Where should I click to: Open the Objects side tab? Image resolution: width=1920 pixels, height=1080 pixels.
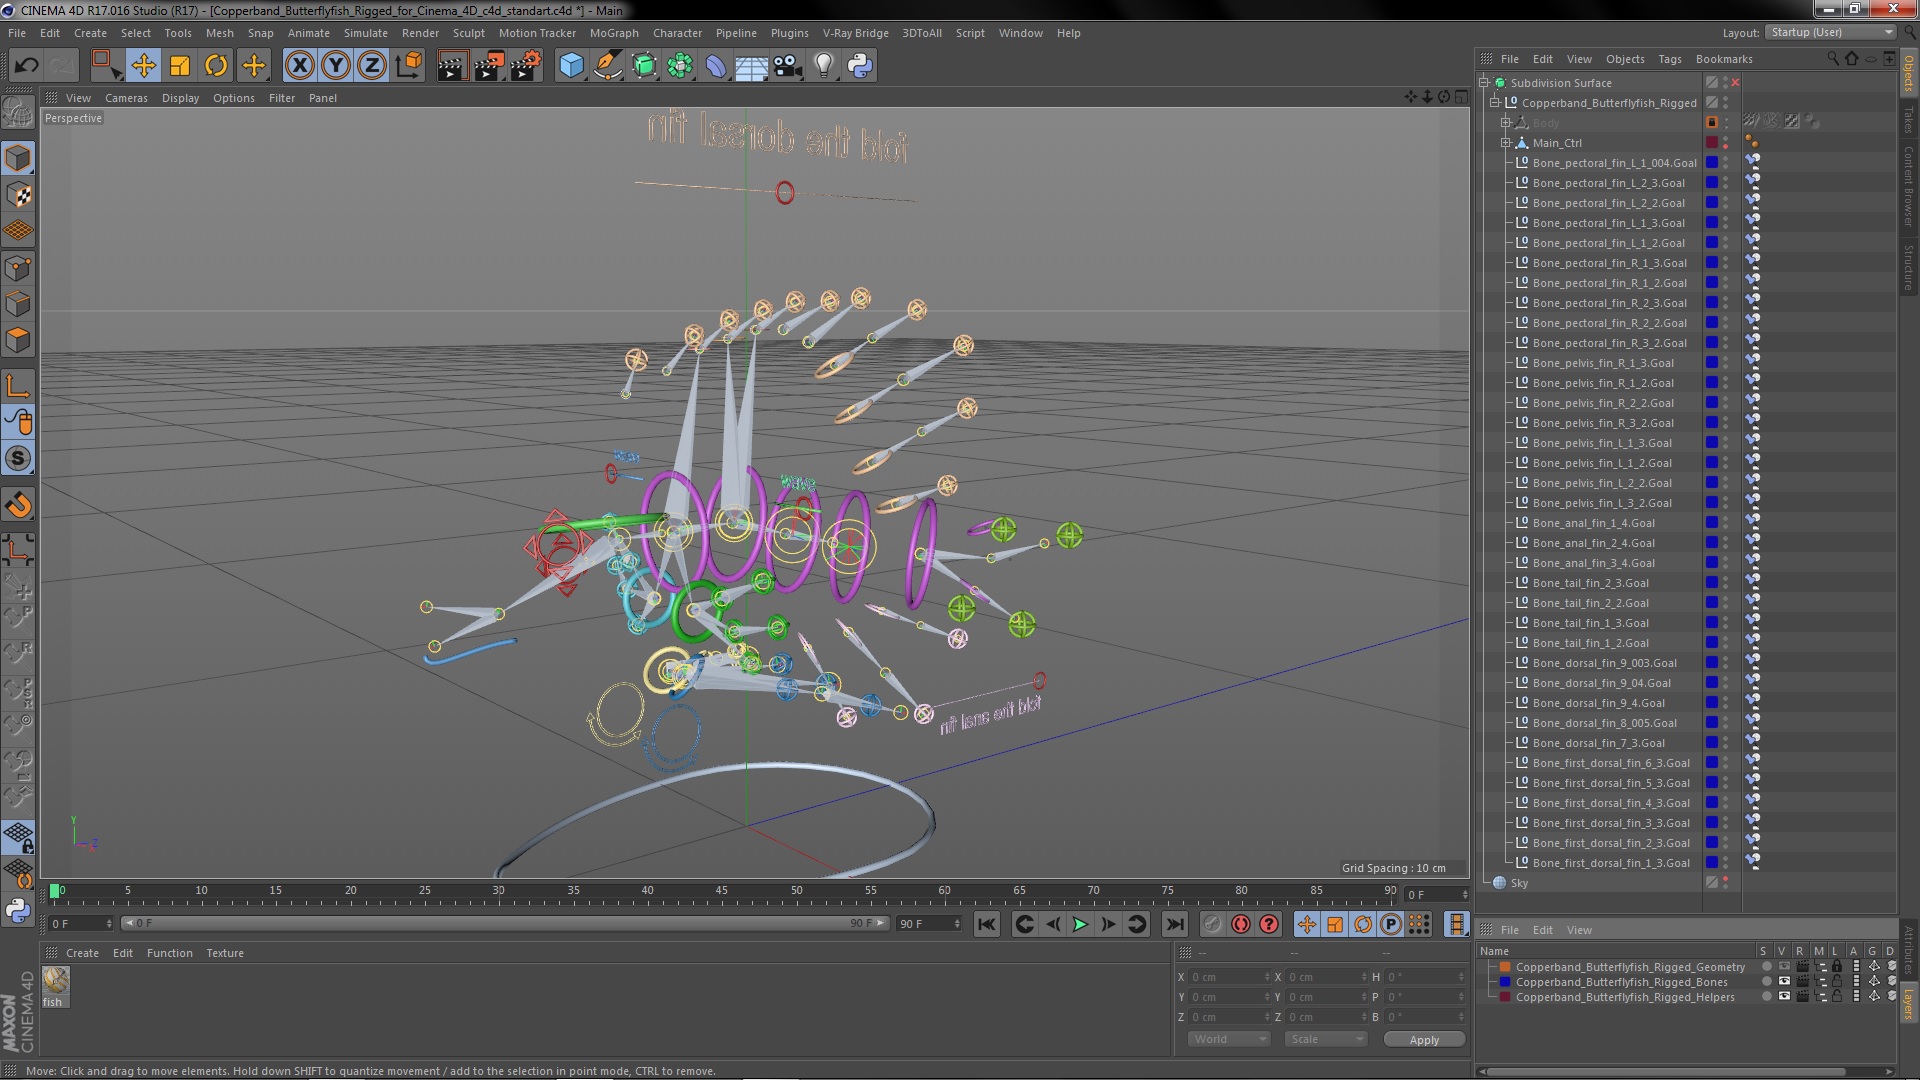click(1908, 74)
